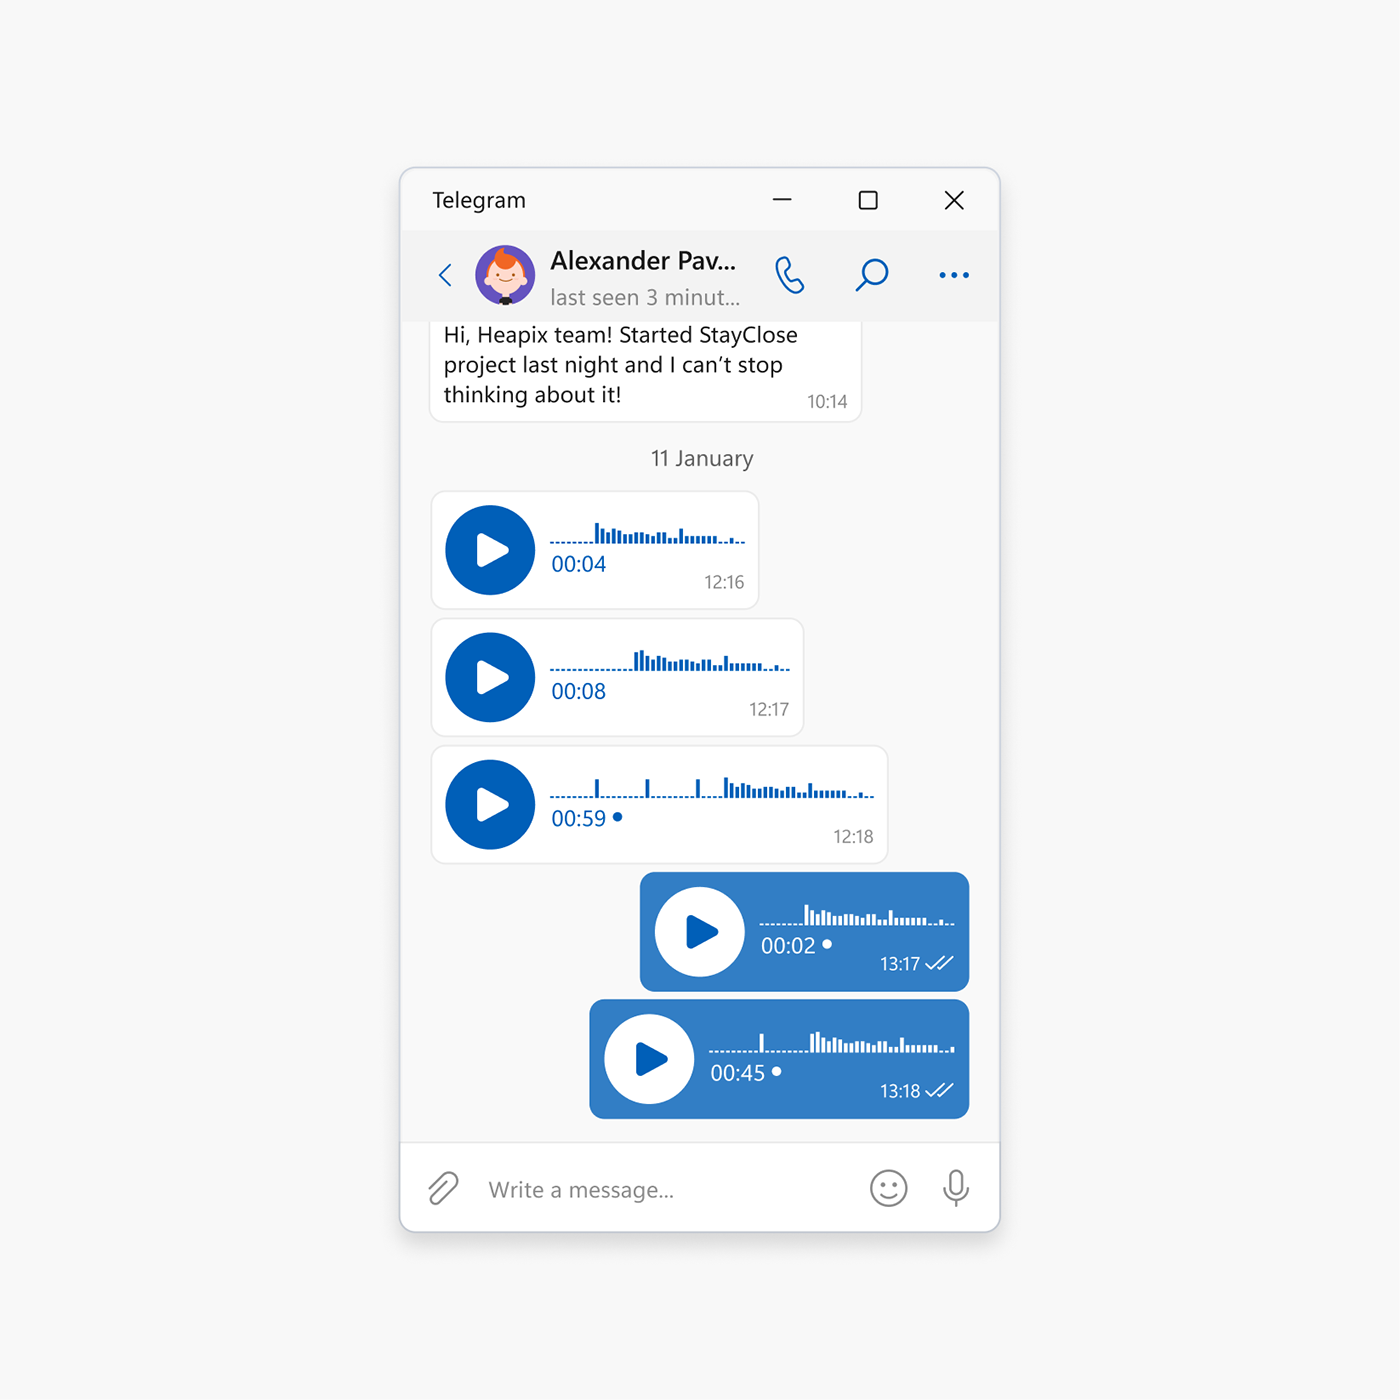The image size is (1400, 1400).
Task: Play the sent 00:45 voice message
Action: (650, 1059)
